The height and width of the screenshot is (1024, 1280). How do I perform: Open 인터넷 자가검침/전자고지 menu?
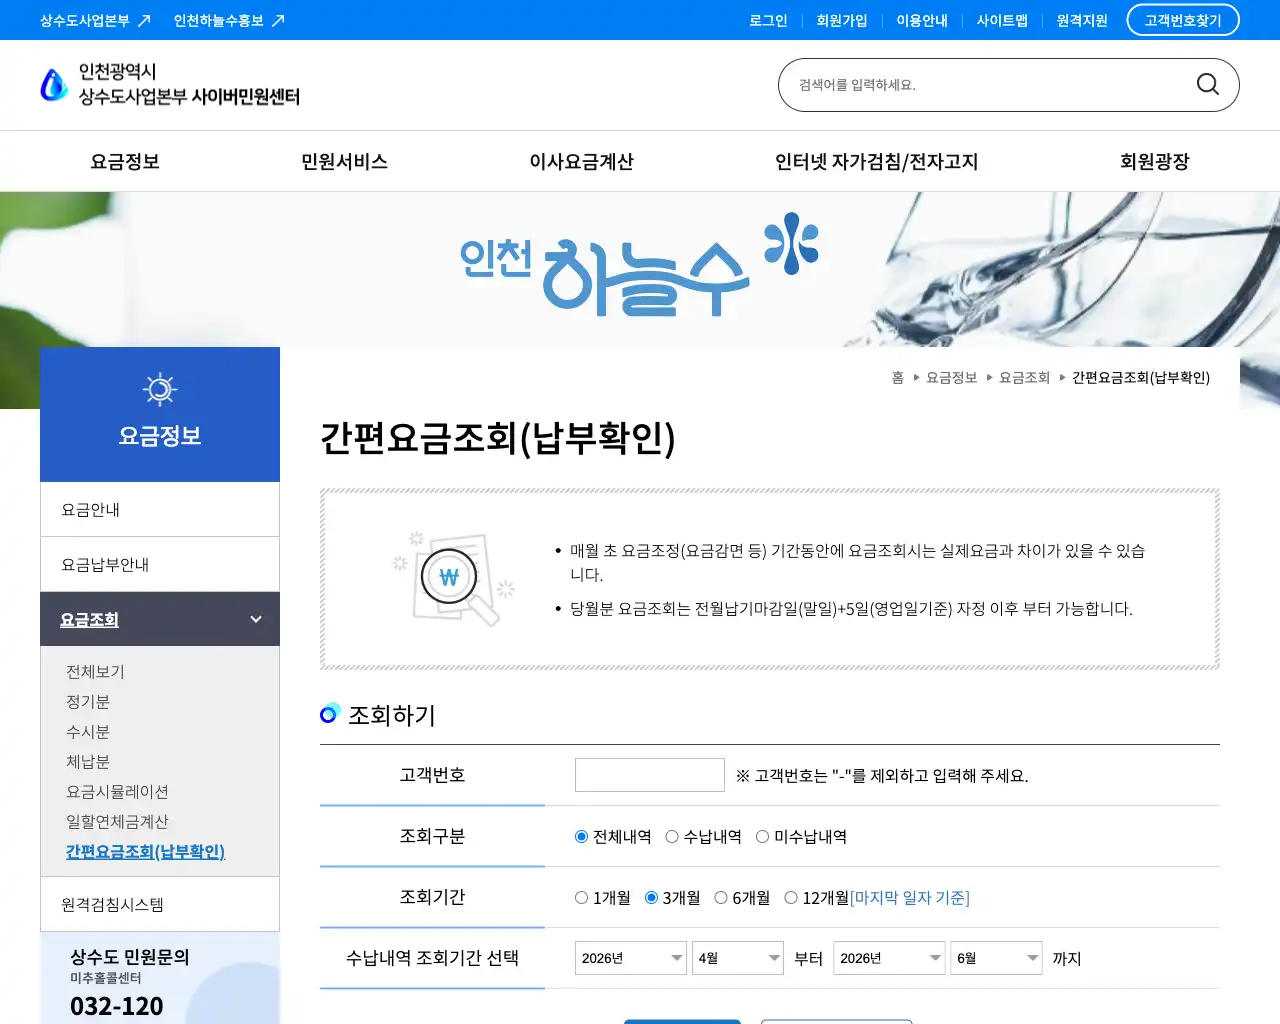pos(876,161)
